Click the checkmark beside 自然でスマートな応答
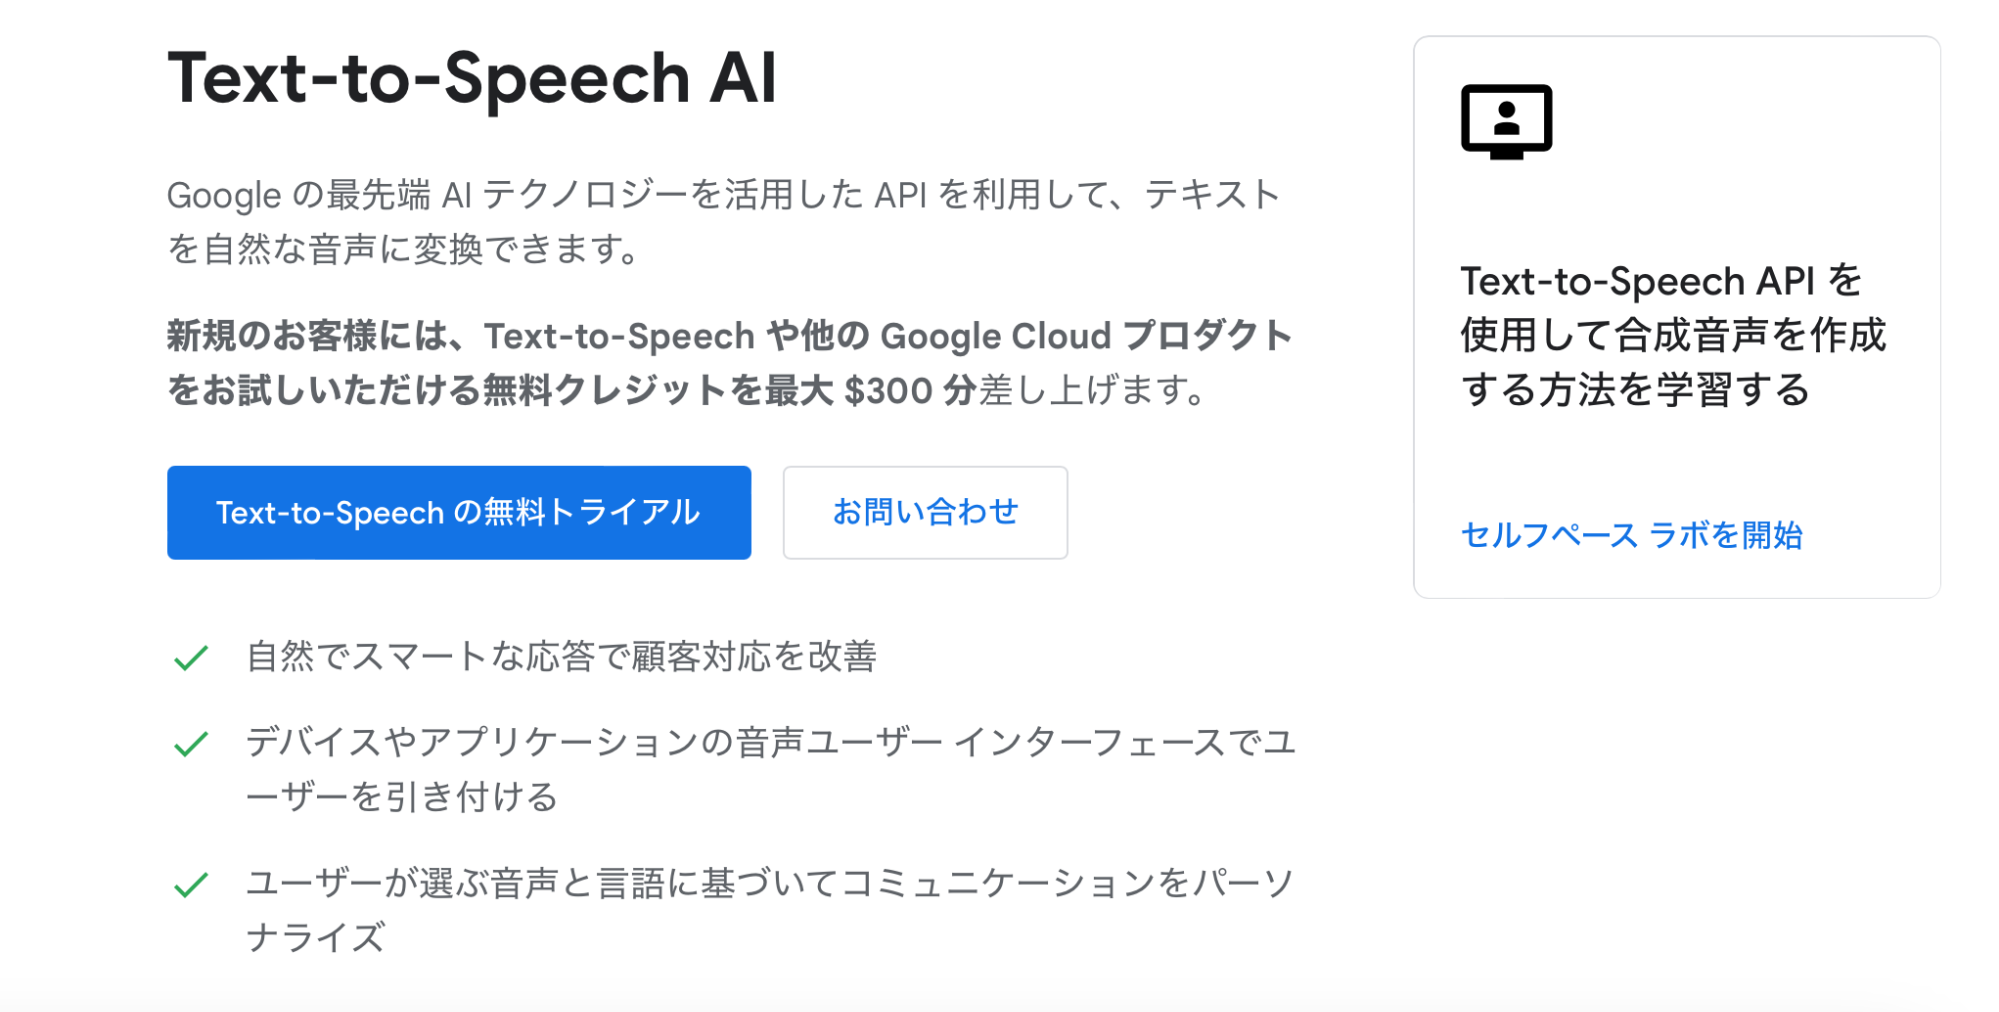Viewport: 1999px width, 1012px height. point(191,658)
